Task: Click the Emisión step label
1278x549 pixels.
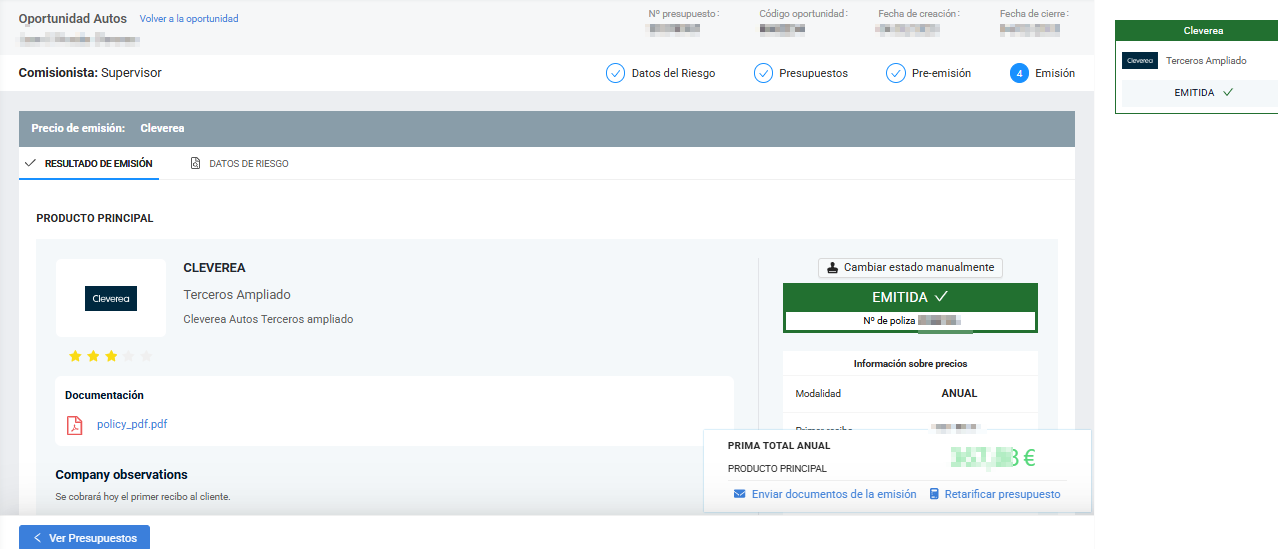Action: pos(1055,73)
